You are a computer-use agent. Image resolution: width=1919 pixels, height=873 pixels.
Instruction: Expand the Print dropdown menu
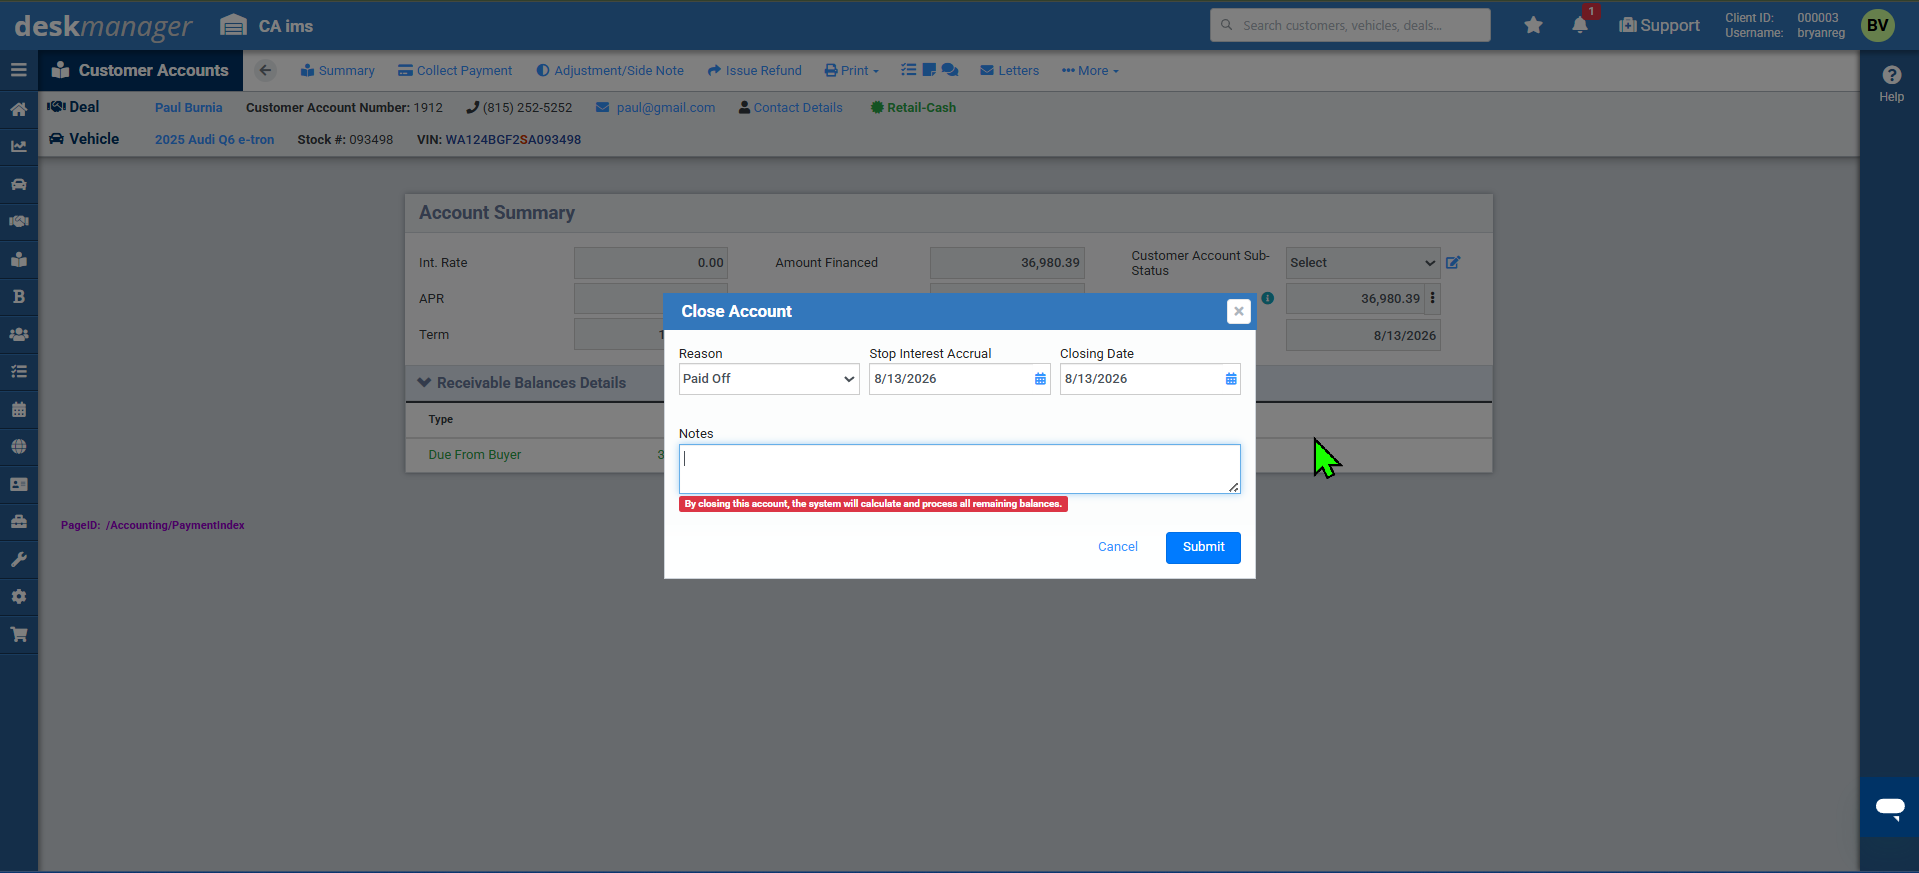(x=851, y=70)
